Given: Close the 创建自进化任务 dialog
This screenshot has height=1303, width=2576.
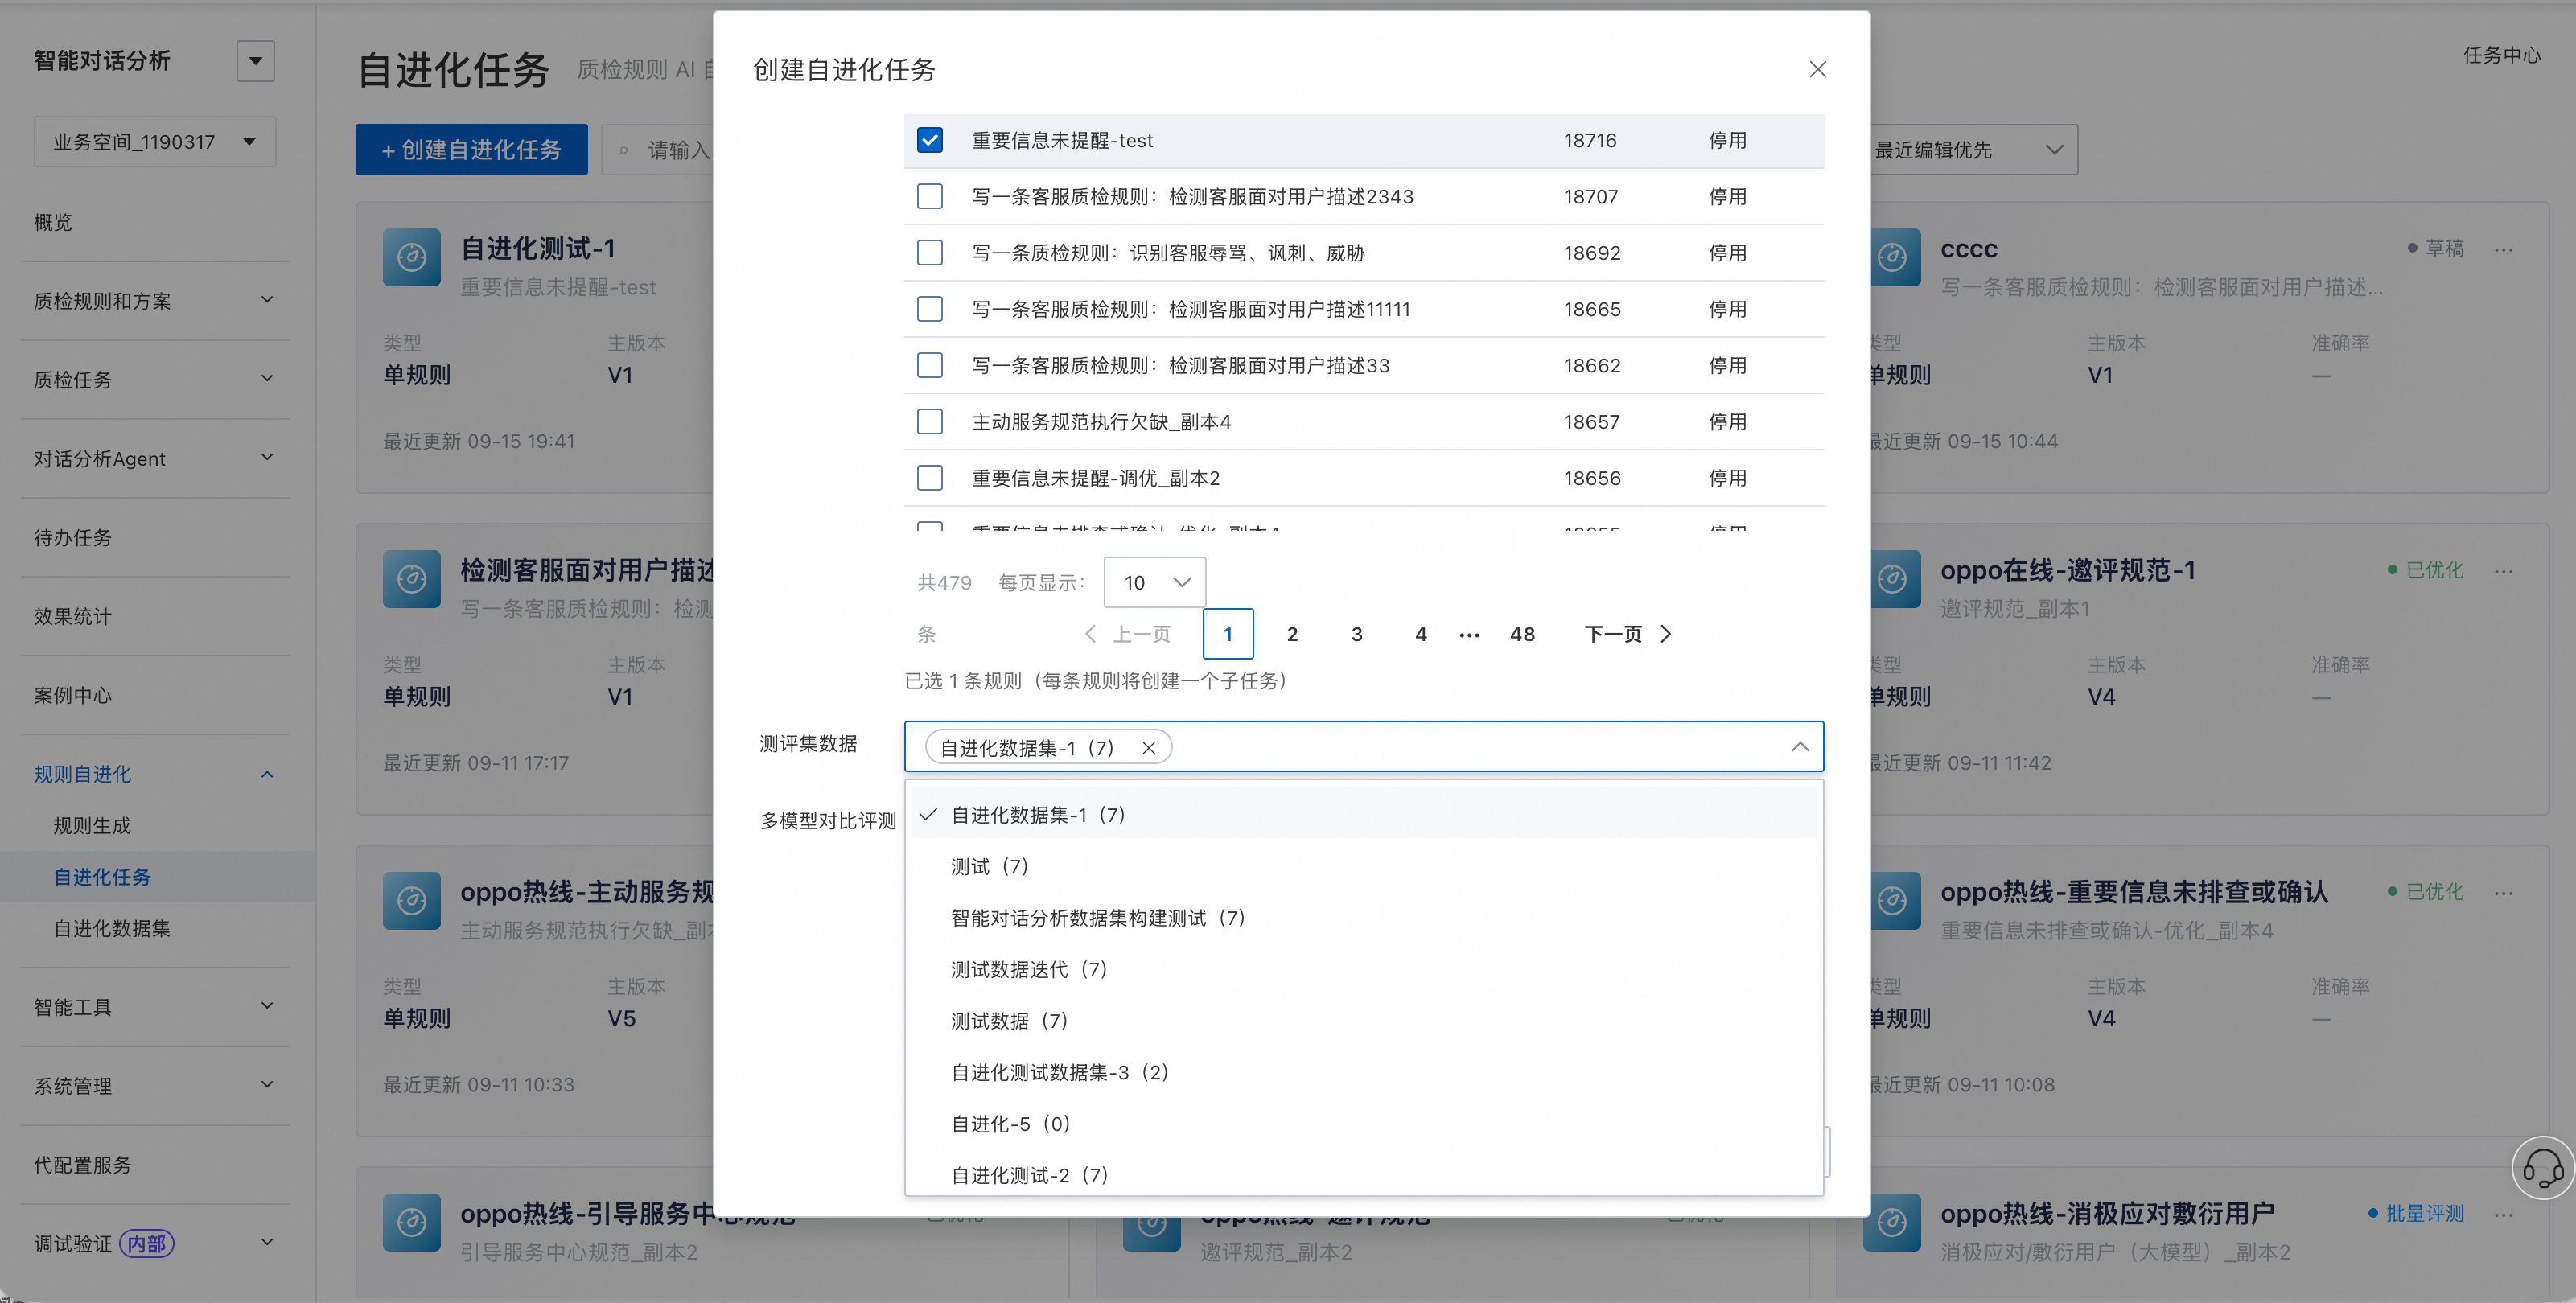Looking at the screenshot, I should (1817, 69).
